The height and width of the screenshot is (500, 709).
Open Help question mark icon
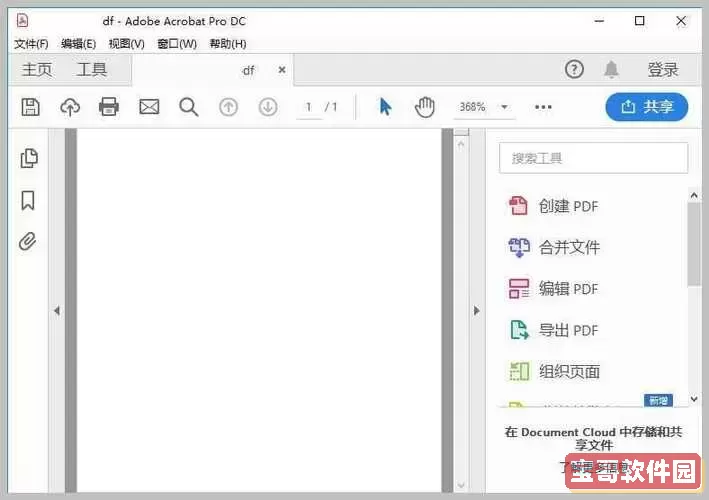574,69
